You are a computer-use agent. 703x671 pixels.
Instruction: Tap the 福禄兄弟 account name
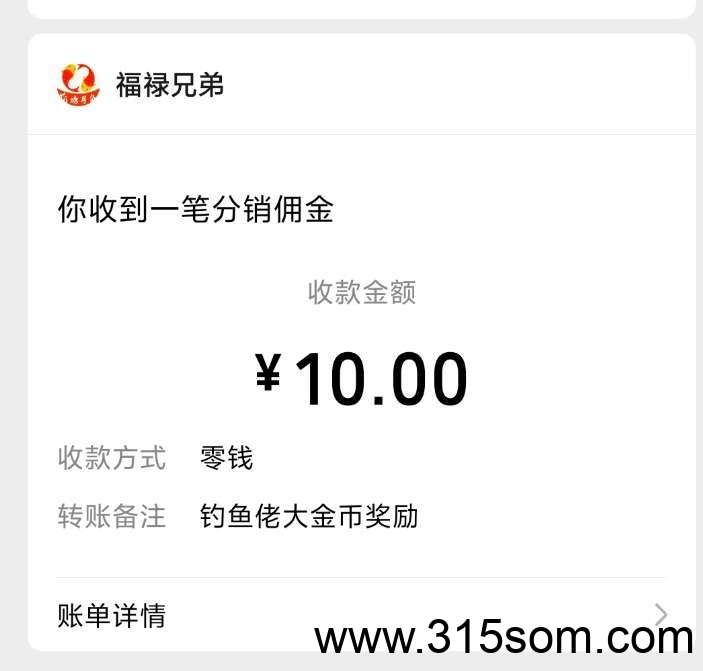click(170, 85)
